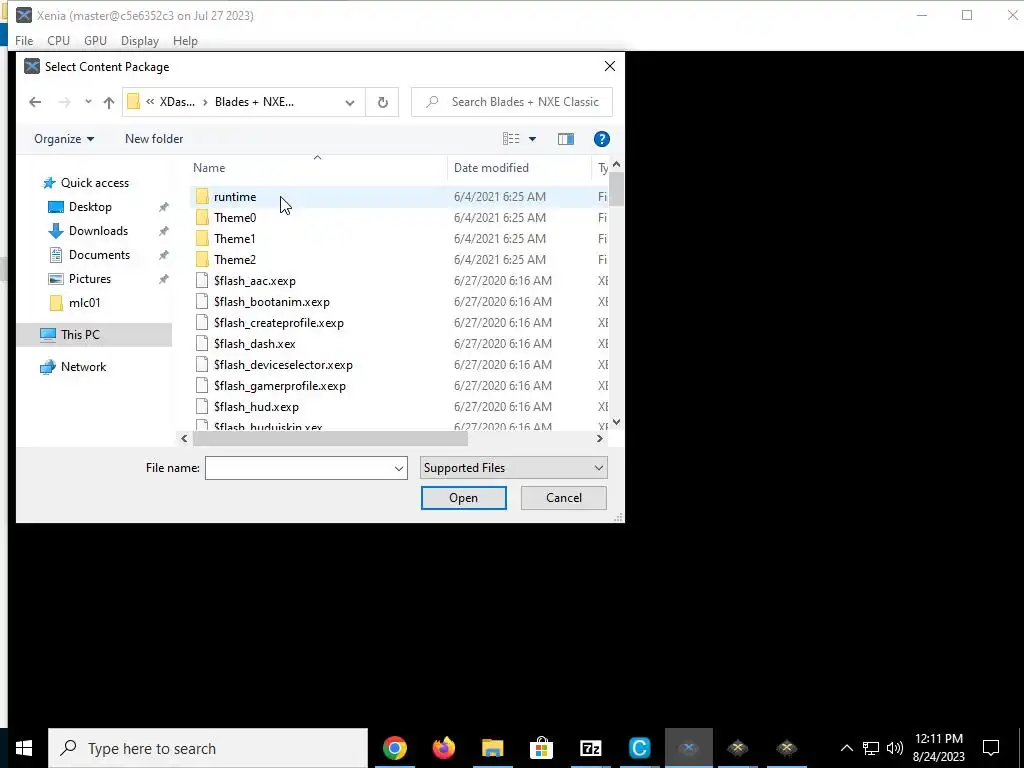
Task: Select the Theme1 folder
Action: click(398, 238)
